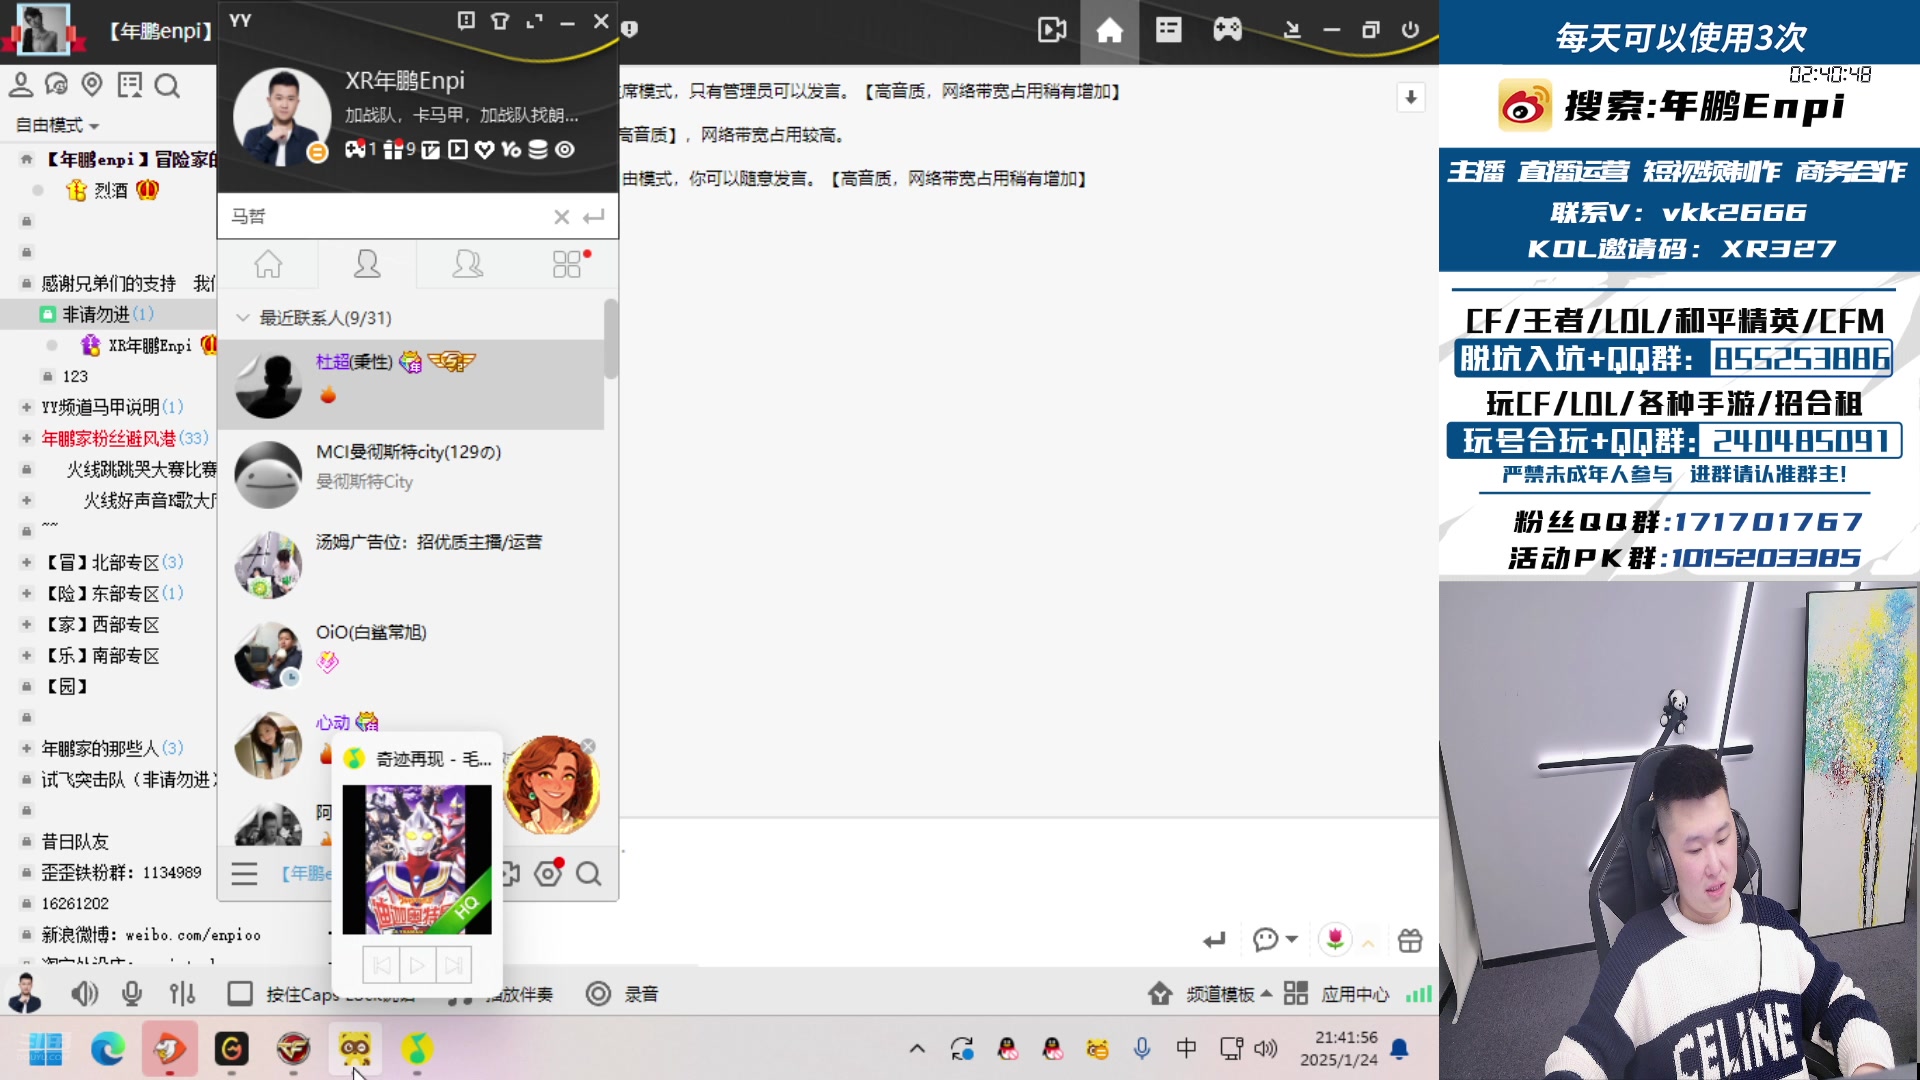Click the coins stack icon in the profile card
The width and height of the screenshot is (1920, 1080).
(538, 149)
